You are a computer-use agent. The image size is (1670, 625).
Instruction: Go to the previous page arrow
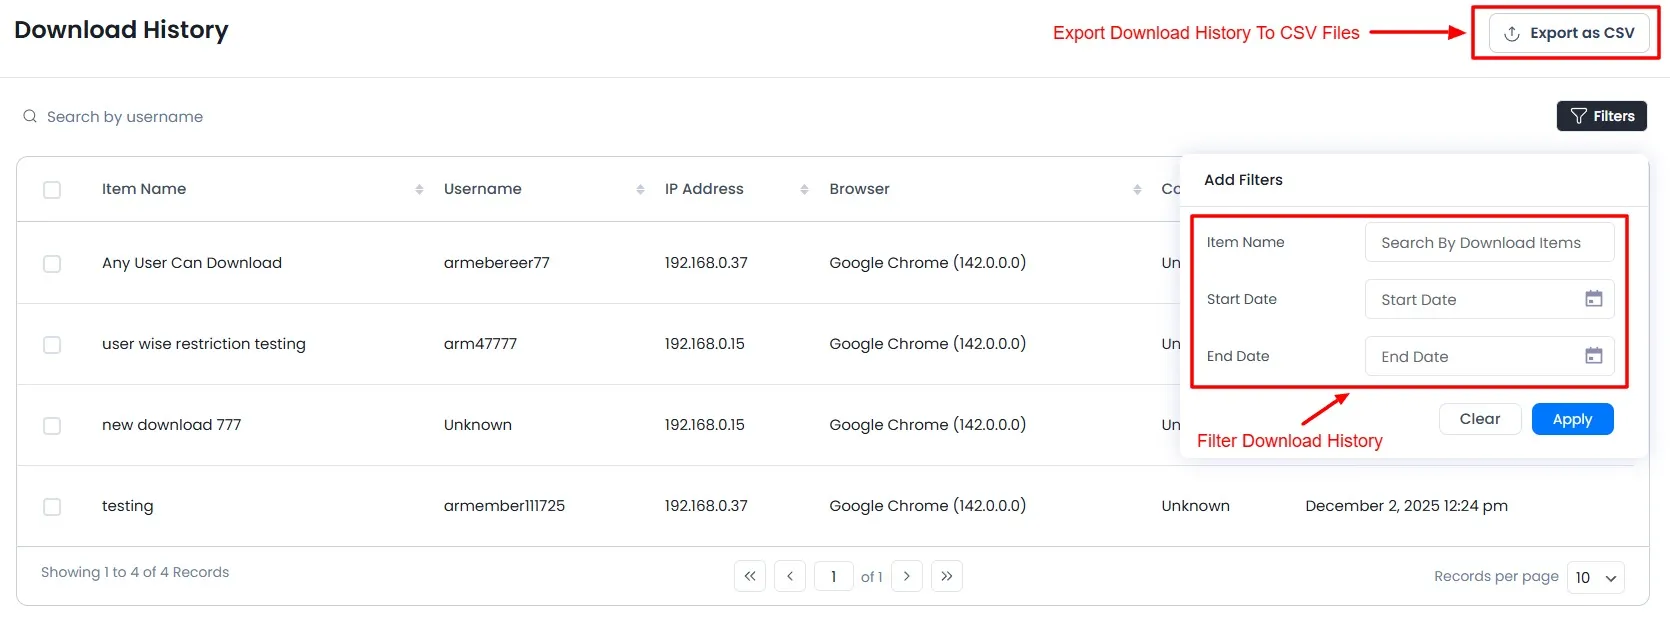tap(790, 576)
